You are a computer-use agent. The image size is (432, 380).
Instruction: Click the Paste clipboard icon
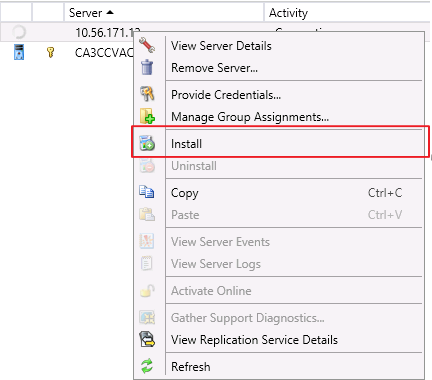pos(147,214)
